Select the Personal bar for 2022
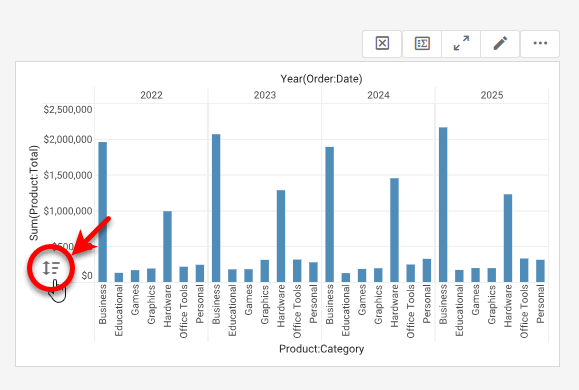Image resolution: width=579 pixels, height=390 pixels. pos(200,273)
